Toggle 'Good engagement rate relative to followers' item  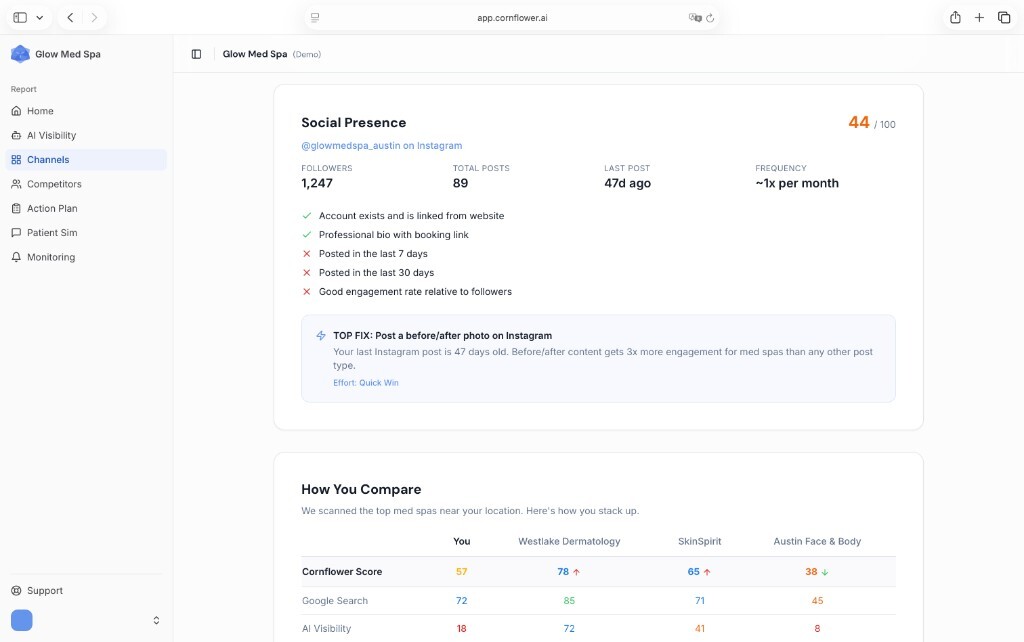306,291
